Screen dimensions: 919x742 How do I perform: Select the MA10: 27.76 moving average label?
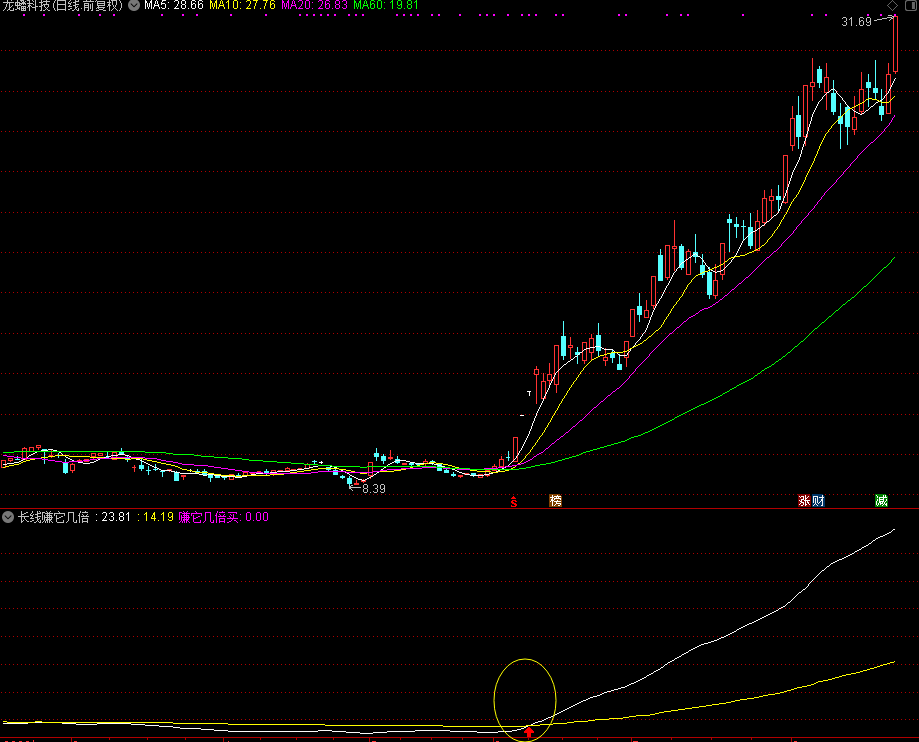242,5
